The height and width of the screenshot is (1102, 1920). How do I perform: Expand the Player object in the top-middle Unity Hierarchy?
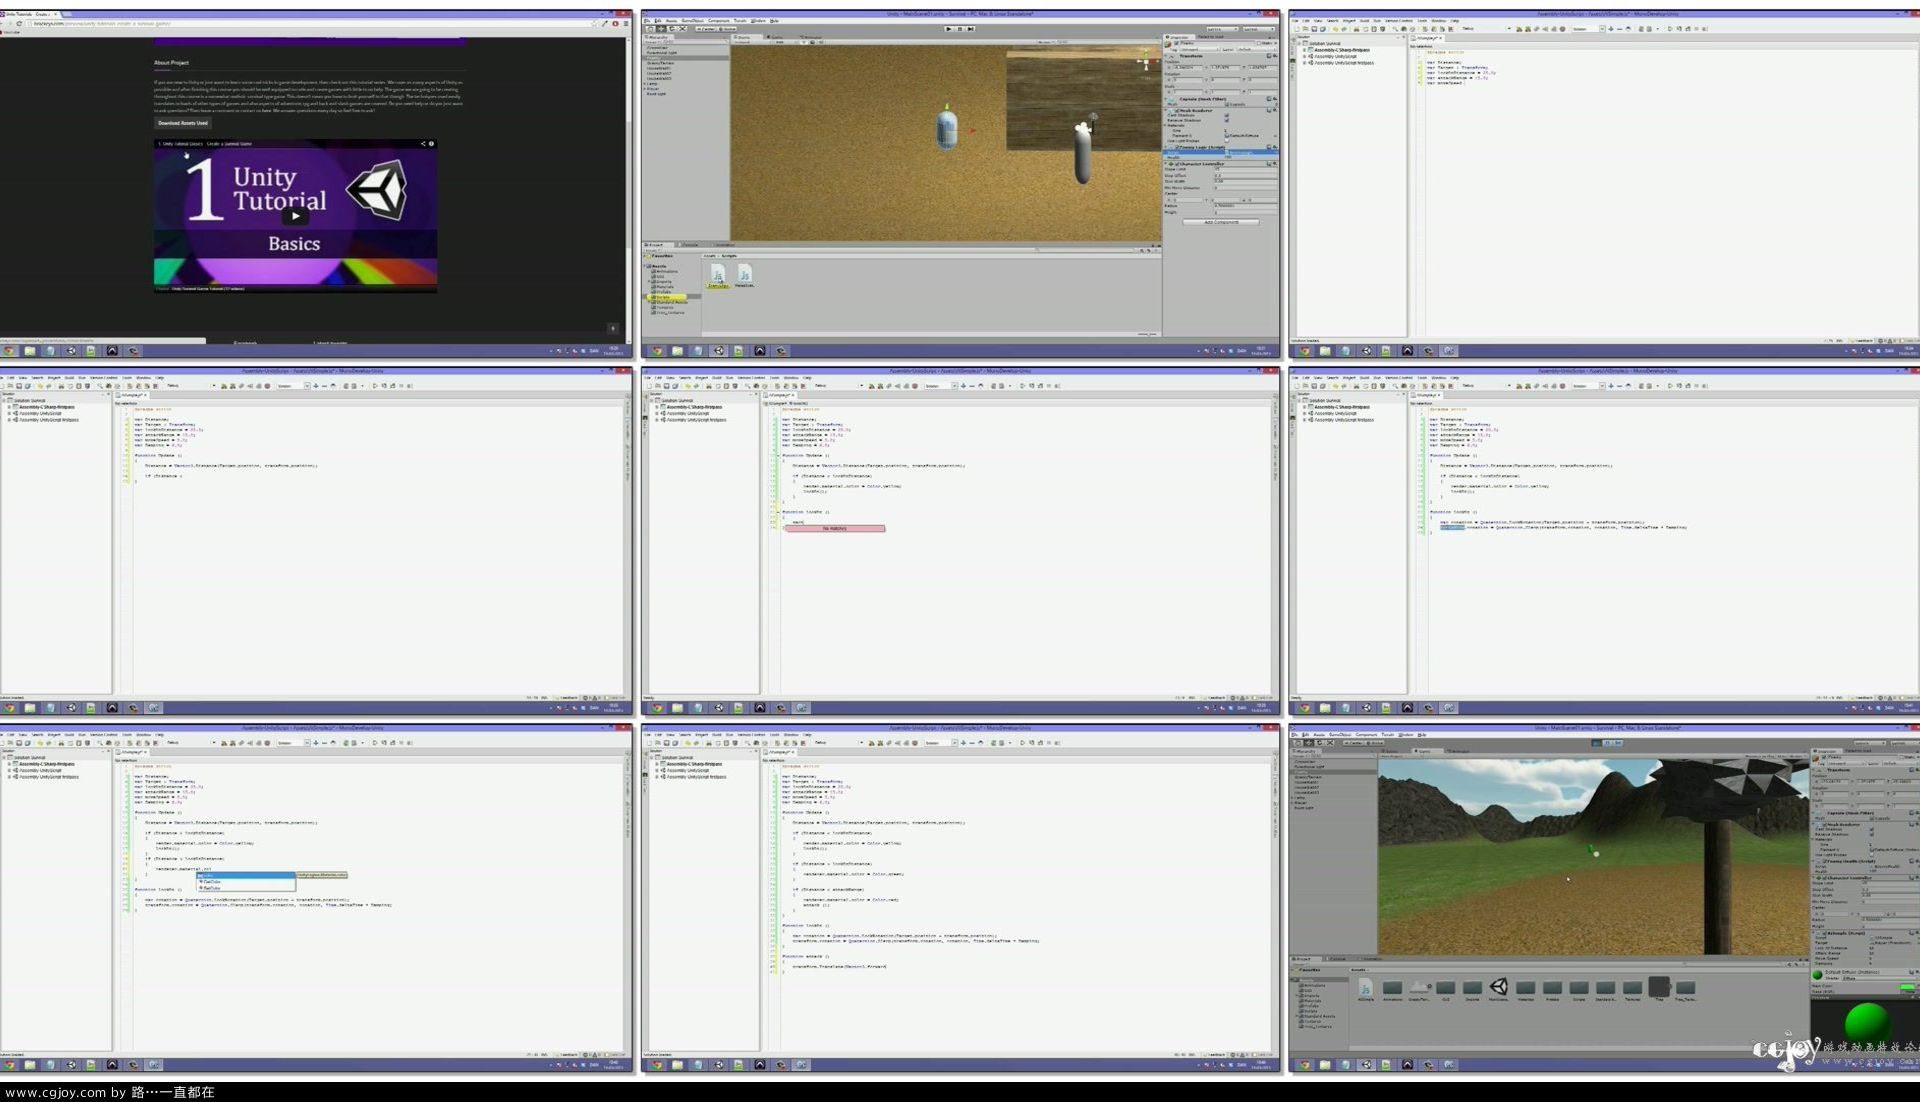tap(644, 89)
